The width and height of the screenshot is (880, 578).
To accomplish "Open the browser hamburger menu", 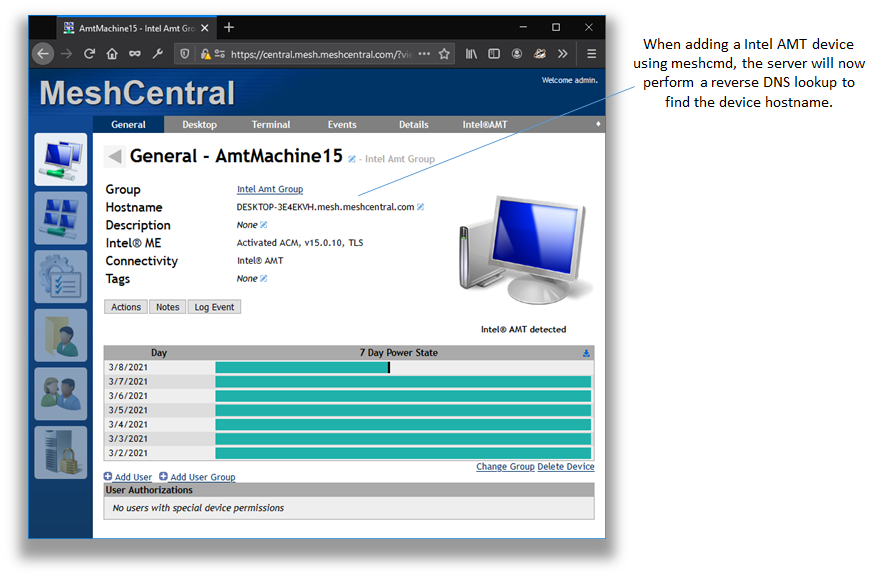I will 592,54.
